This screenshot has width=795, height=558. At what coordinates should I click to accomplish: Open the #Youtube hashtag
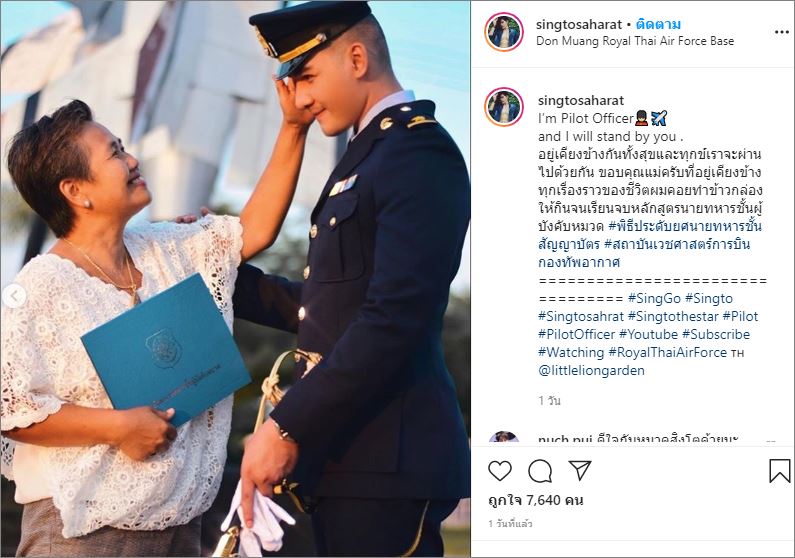point(648,334)
